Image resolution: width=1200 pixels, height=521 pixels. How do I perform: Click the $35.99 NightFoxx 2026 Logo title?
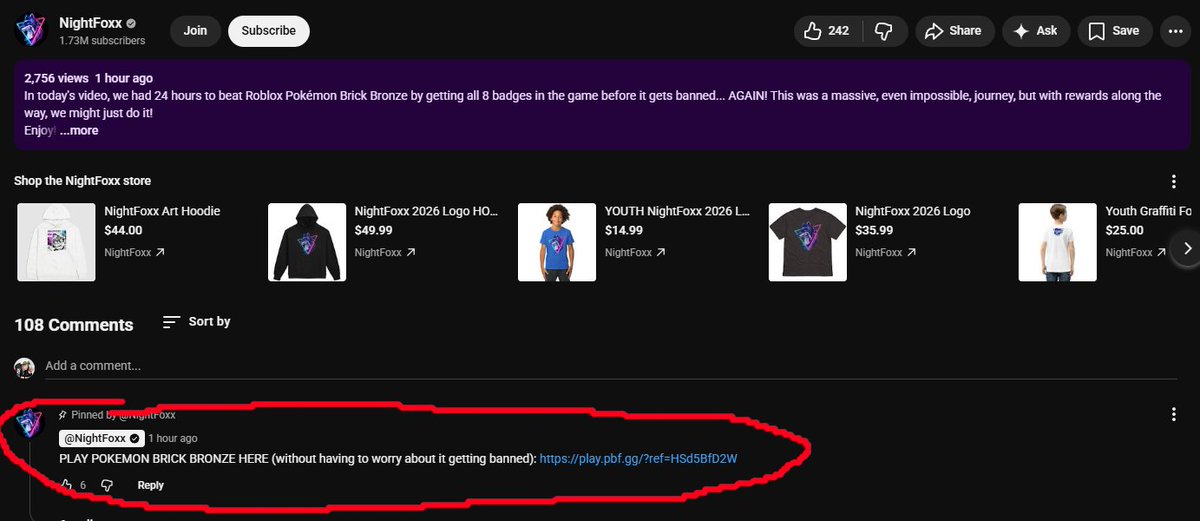click(913, 211)
